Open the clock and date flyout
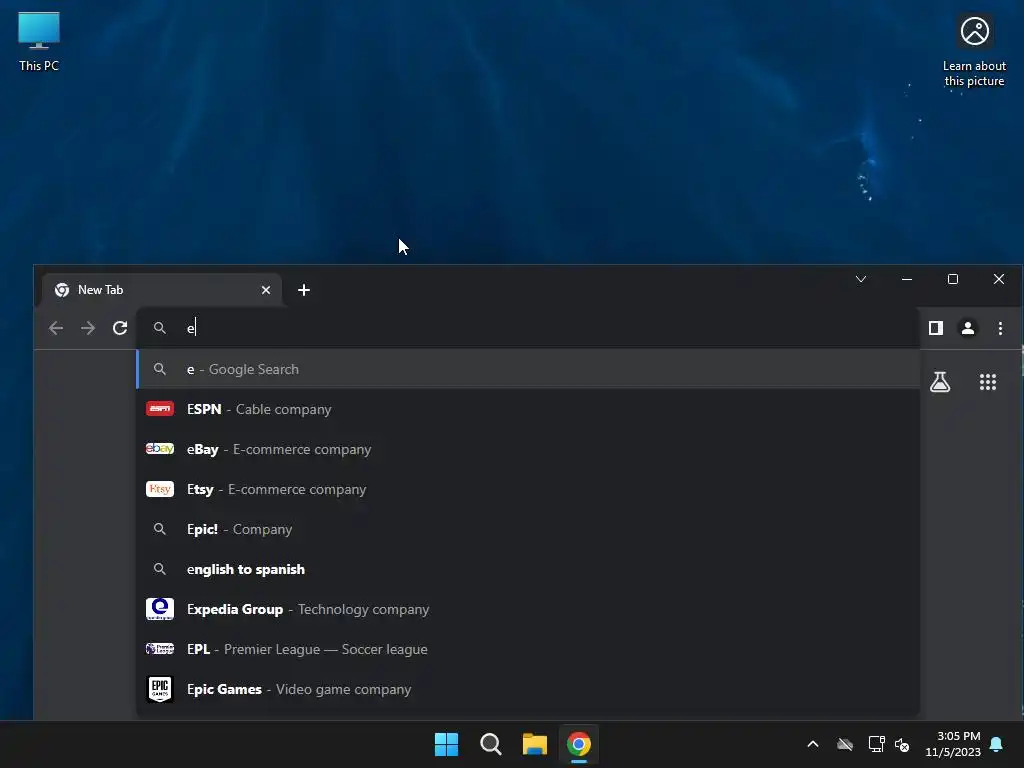The height and width of the screenshot is (768, 1024). click(x=953, y=744)
